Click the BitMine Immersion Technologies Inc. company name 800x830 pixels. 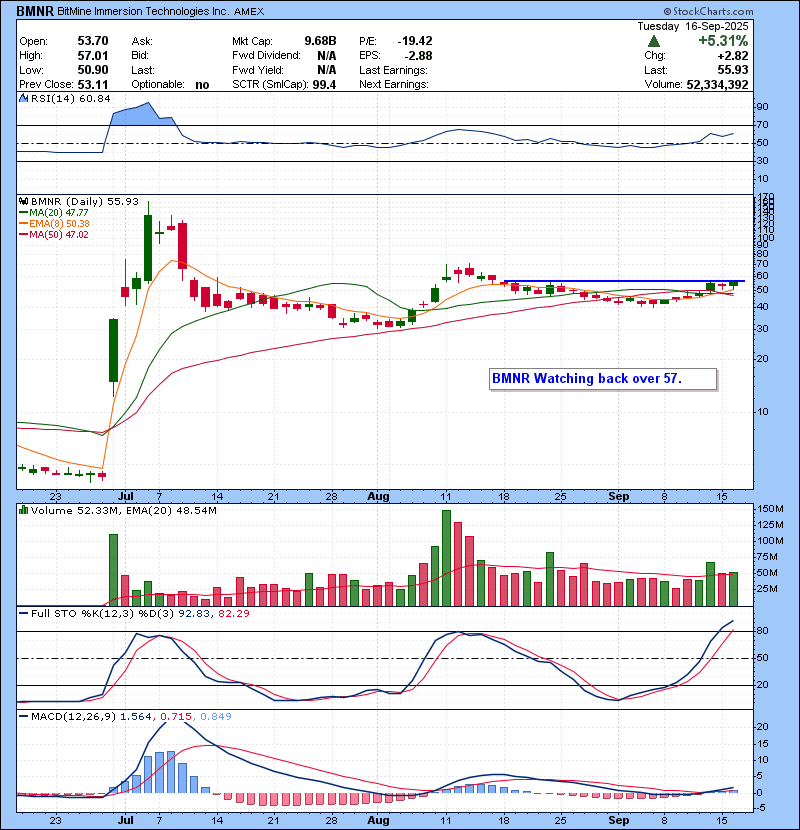pos(143,11)
